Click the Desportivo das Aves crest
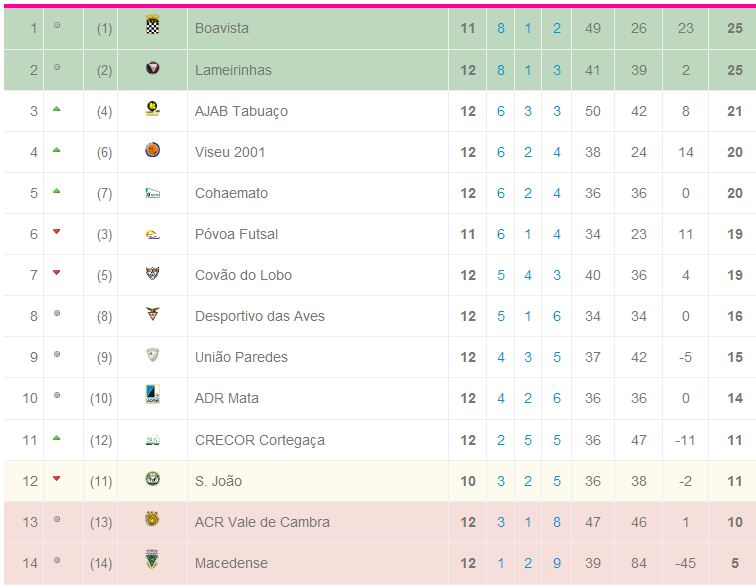Image resolution: width=756 pixels, height=586 pixels. click(x=152, y=315)
